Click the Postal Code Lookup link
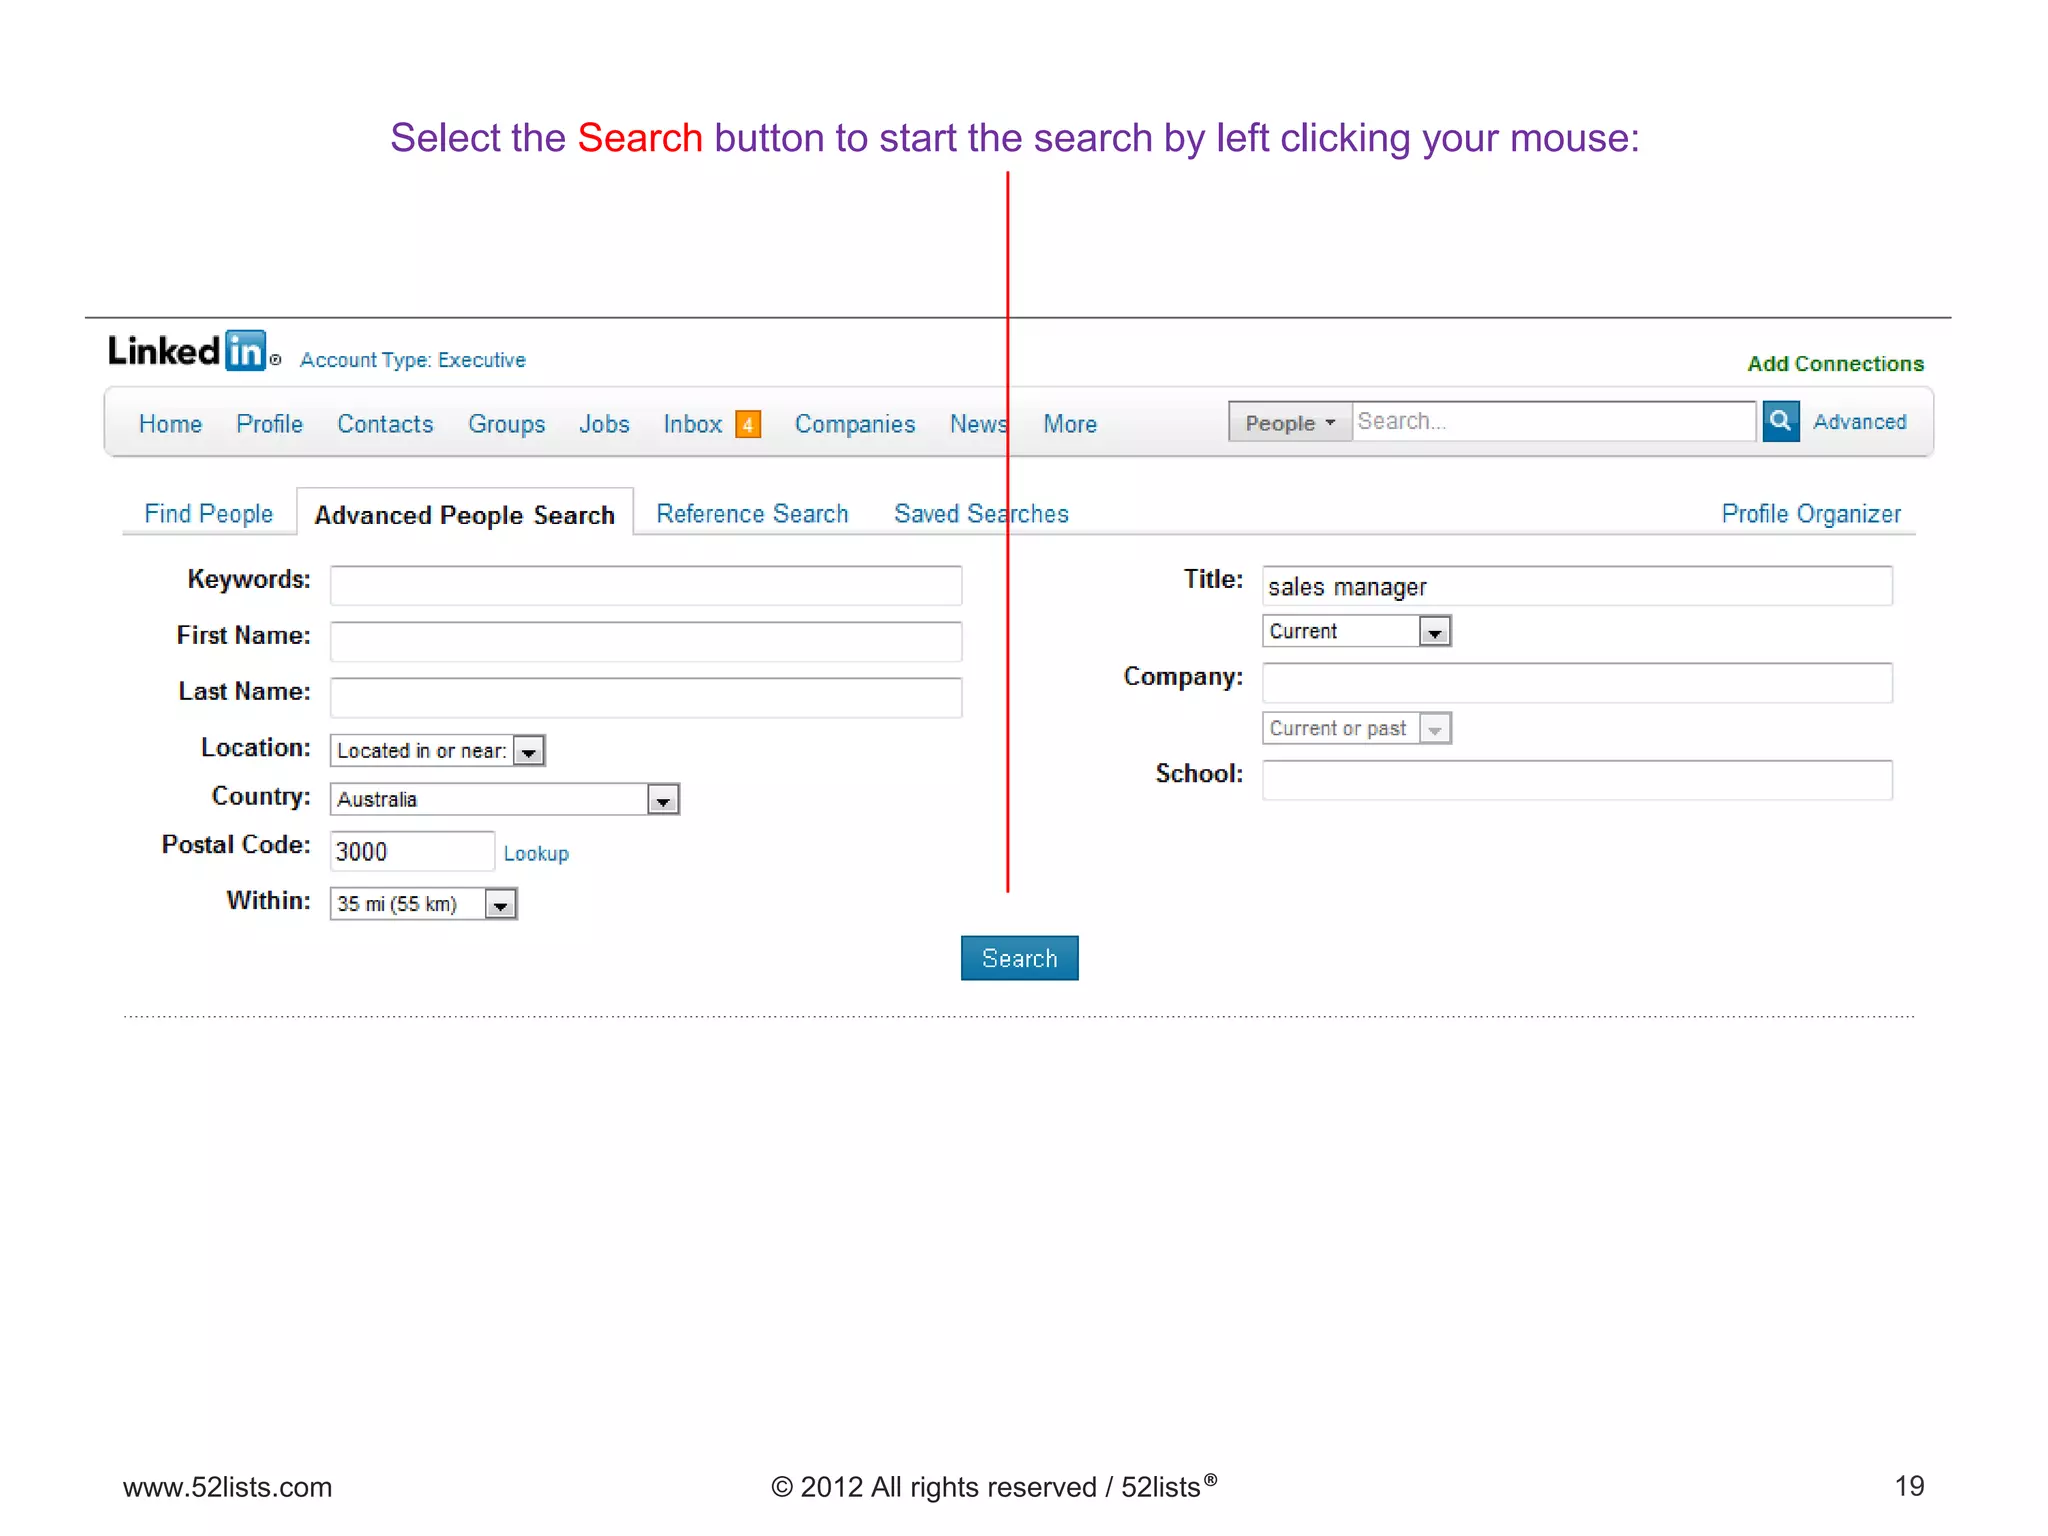The width and height of the screenshot is (2048, 1536). point(536,853)
